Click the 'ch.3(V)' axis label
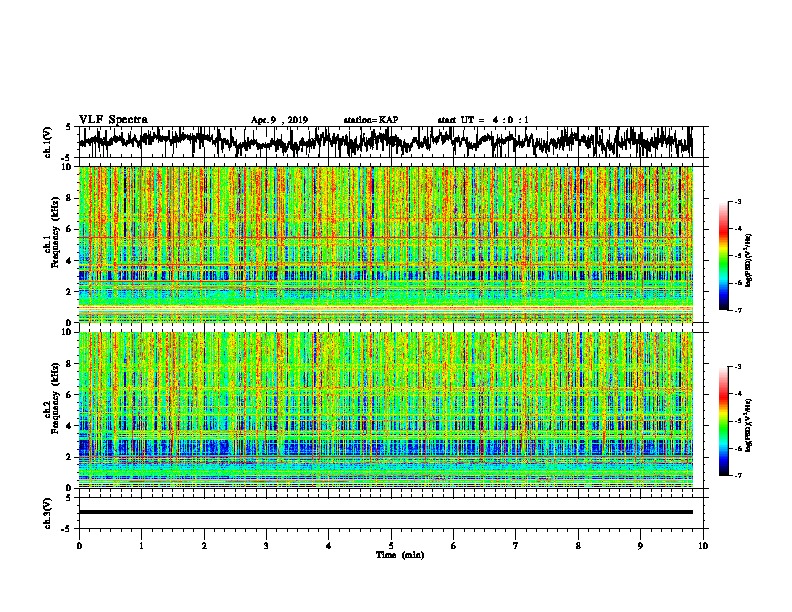792x612 pixels. [x=48, y=513]
